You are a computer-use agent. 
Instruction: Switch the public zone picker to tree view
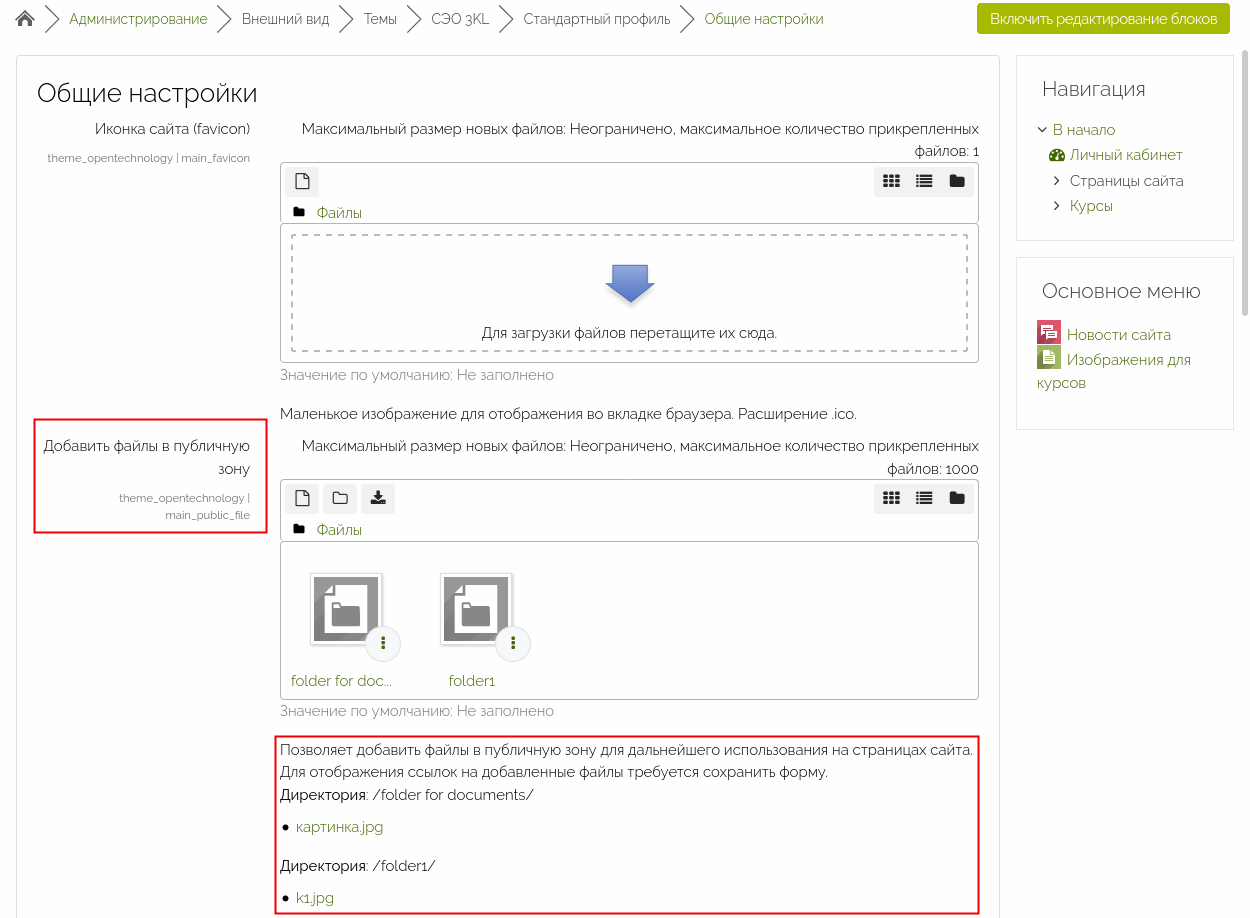click(957, 498)
